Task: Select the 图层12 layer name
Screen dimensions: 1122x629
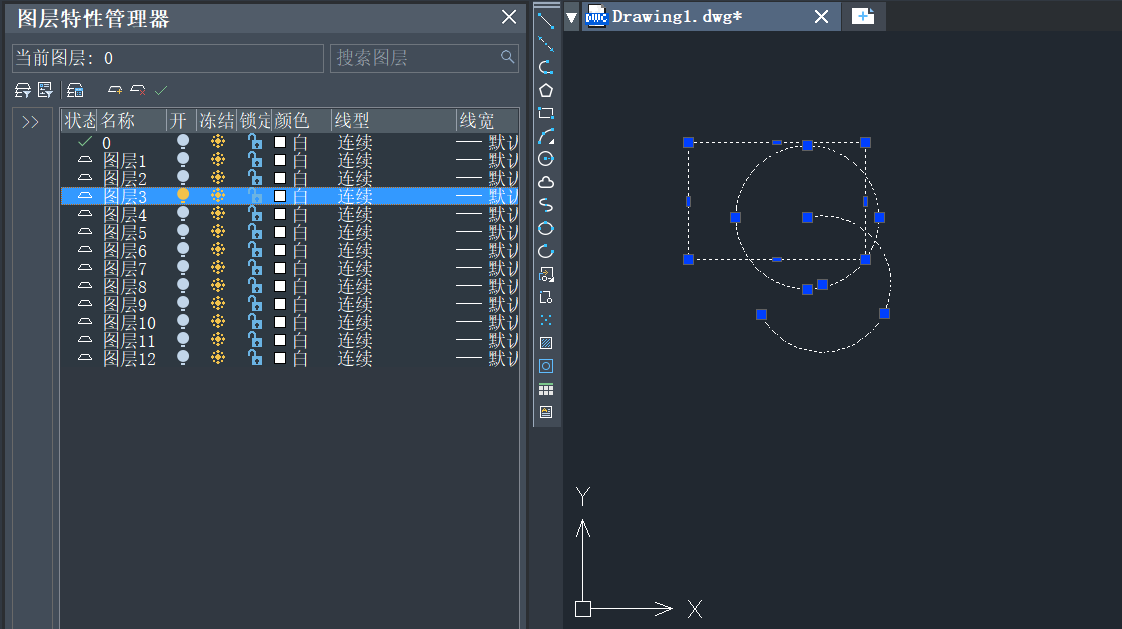Action: 130,358
